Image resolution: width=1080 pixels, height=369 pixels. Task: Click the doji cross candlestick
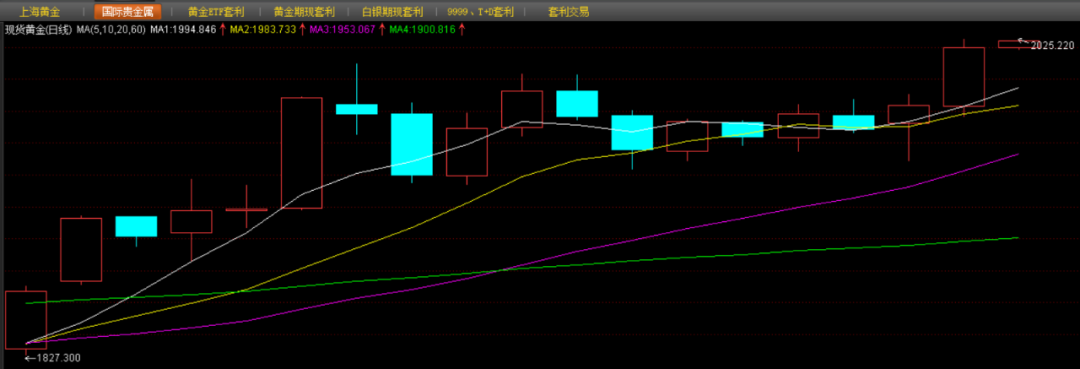click(247, 209)
